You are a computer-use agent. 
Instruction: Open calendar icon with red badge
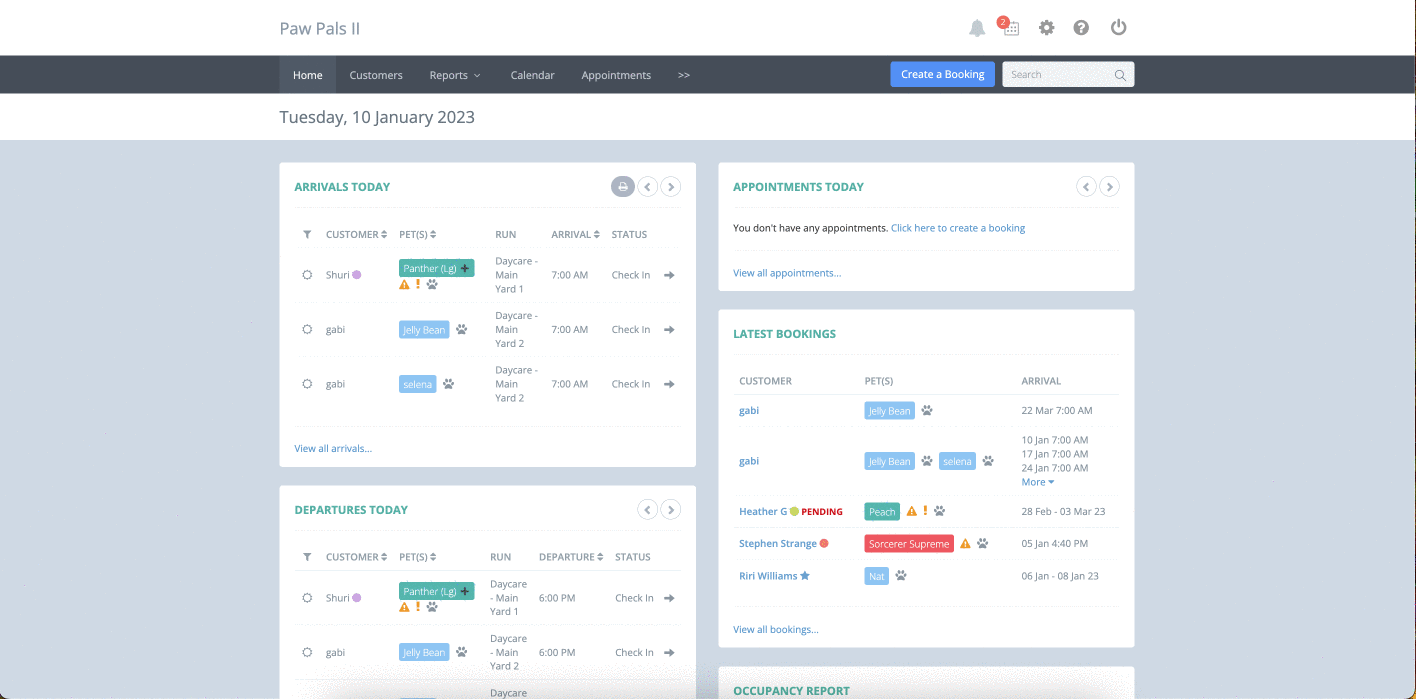1010,27
